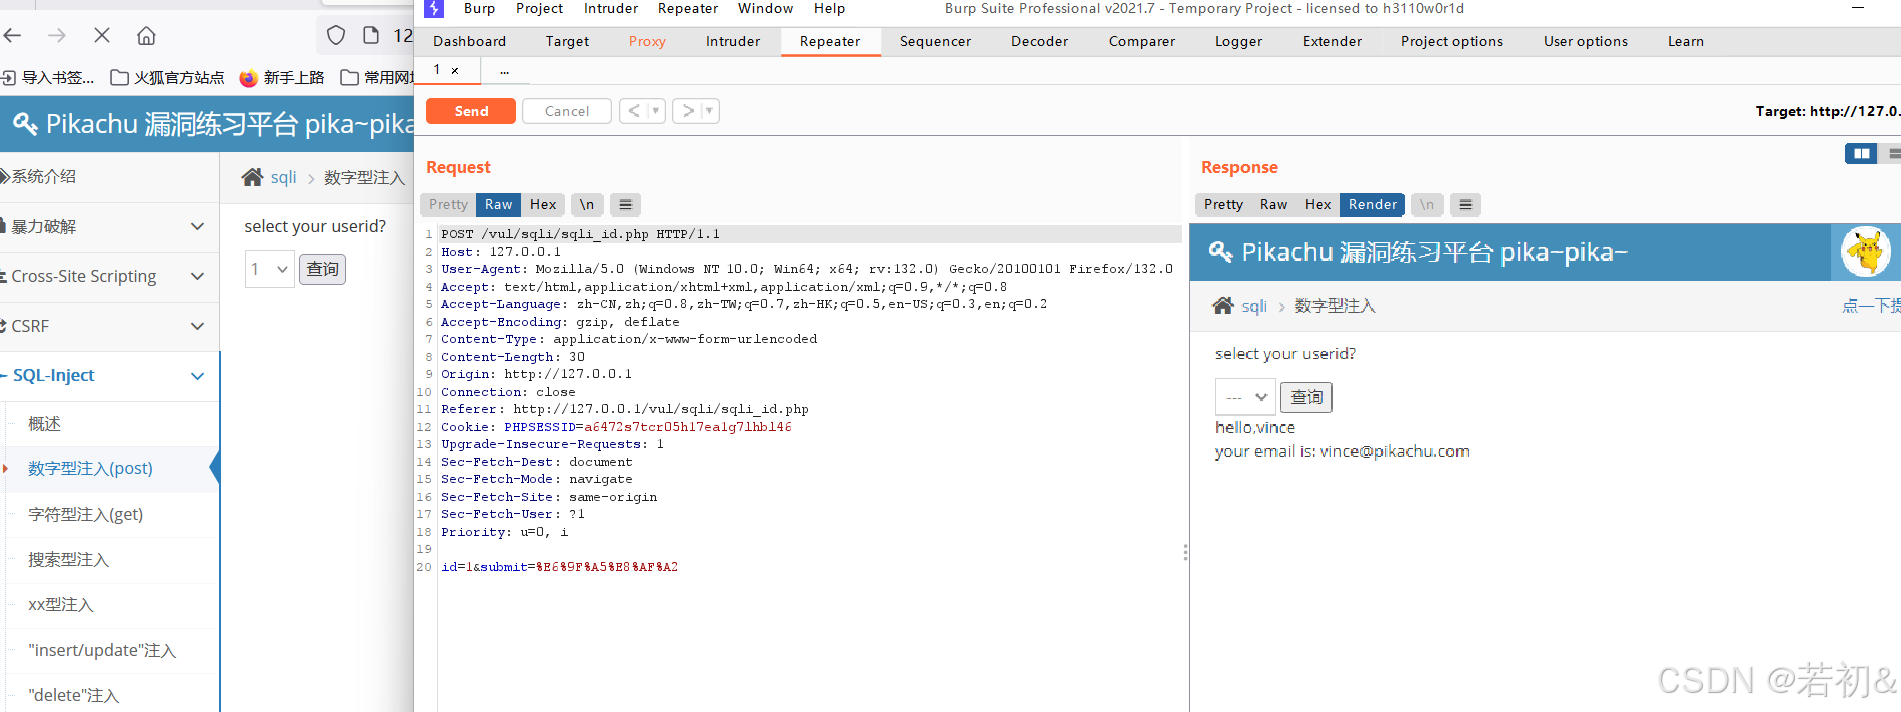
Task: Open 搜索型注入 sidebar link
Action: coord(68,559)
